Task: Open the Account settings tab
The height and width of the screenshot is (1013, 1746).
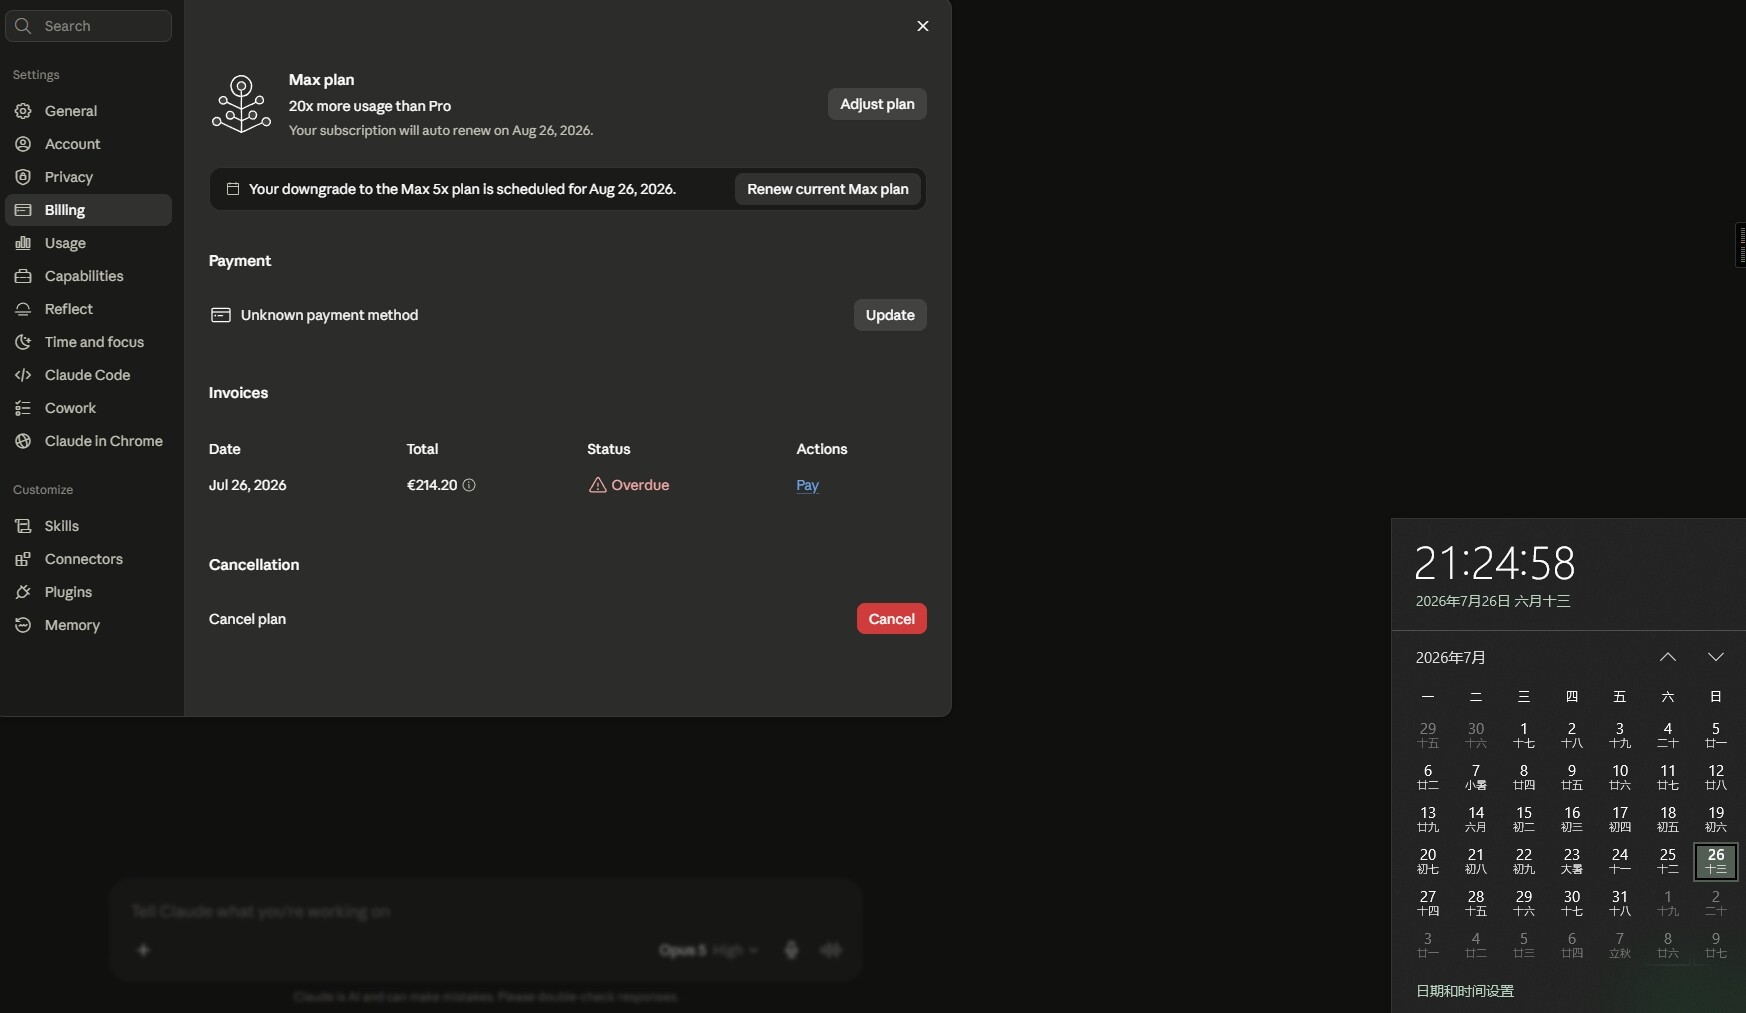Action: pyautogui.click(x=89, y=144)
